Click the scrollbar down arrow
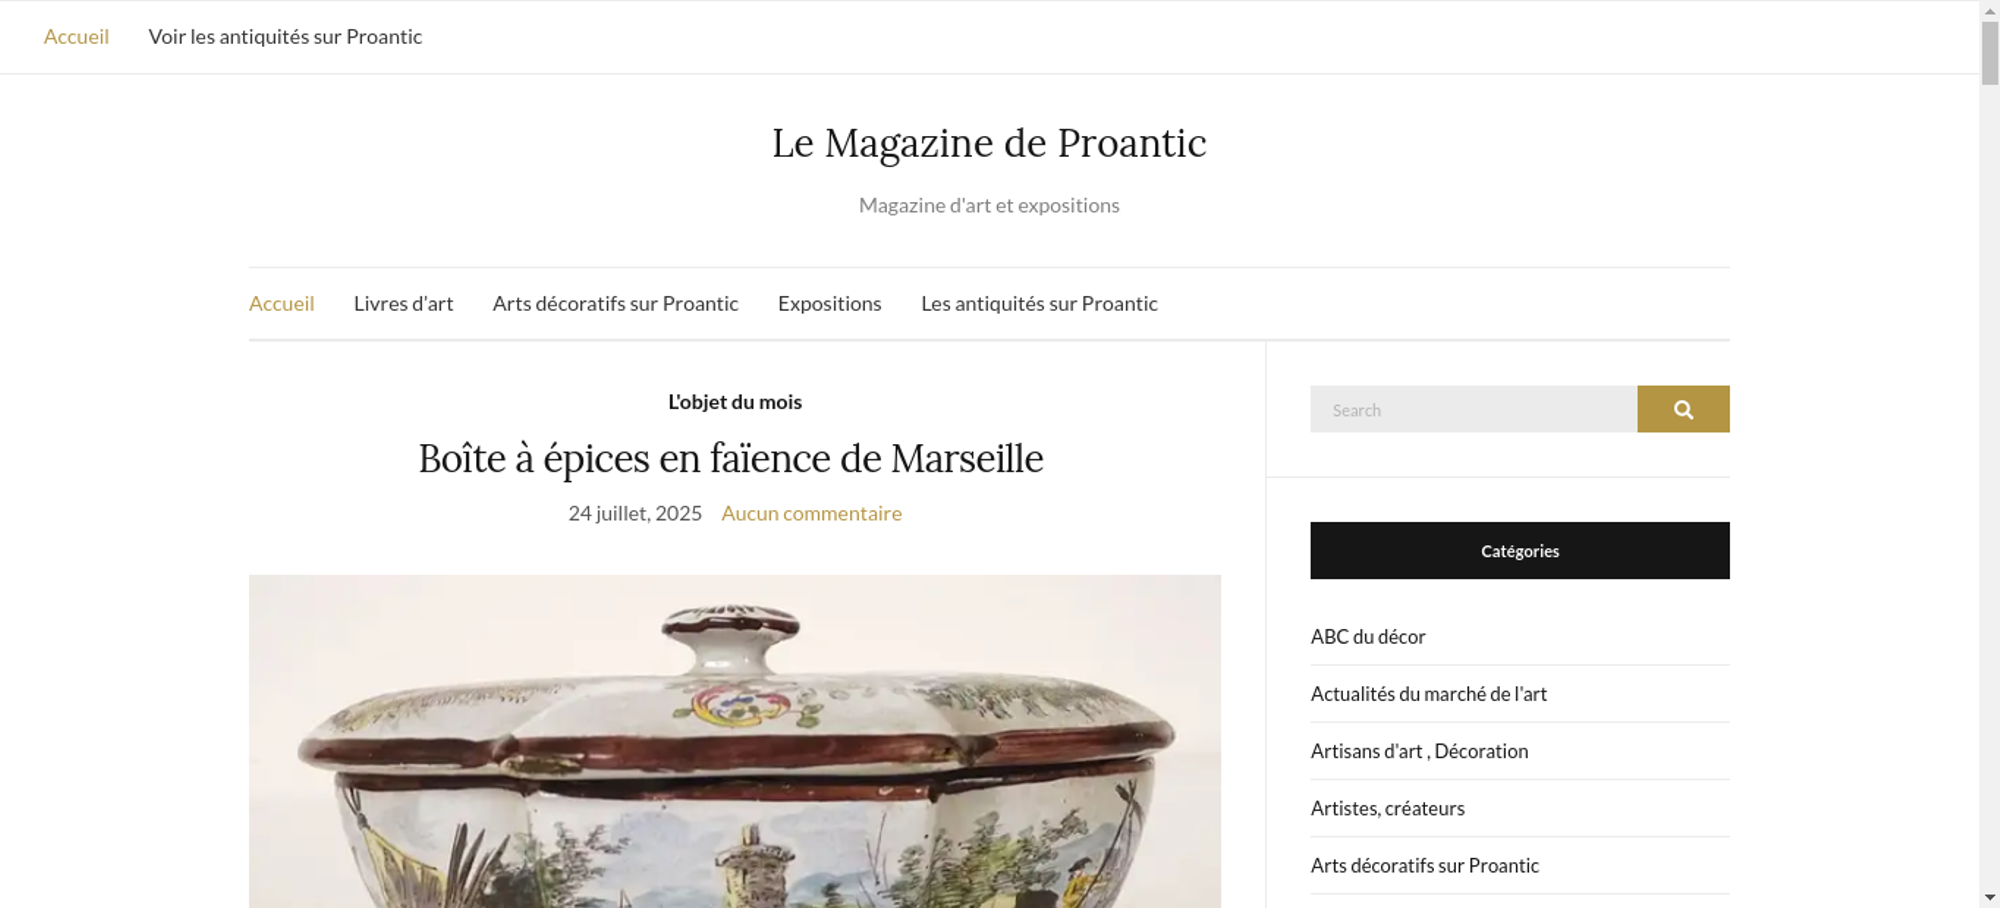This screenshot has width=2000, height=908. click(x=1989, y=897)
